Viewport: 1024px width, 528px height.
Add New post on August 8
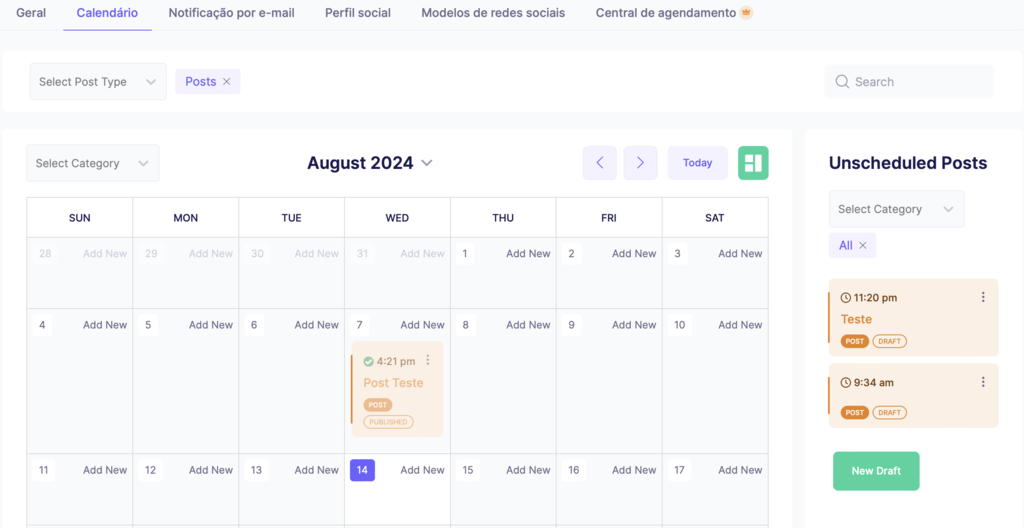pos(528,325)
